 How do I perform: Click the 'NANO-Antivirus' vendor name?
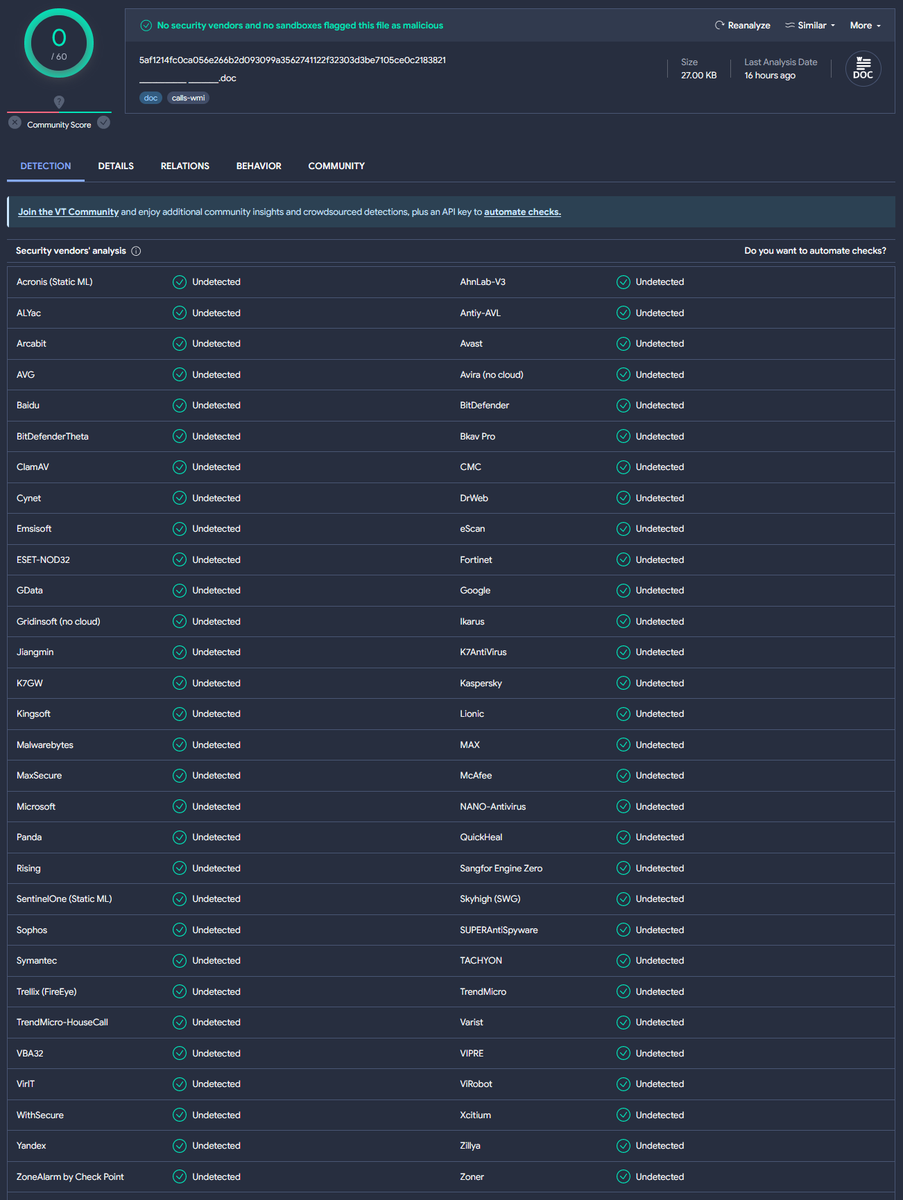493,806
